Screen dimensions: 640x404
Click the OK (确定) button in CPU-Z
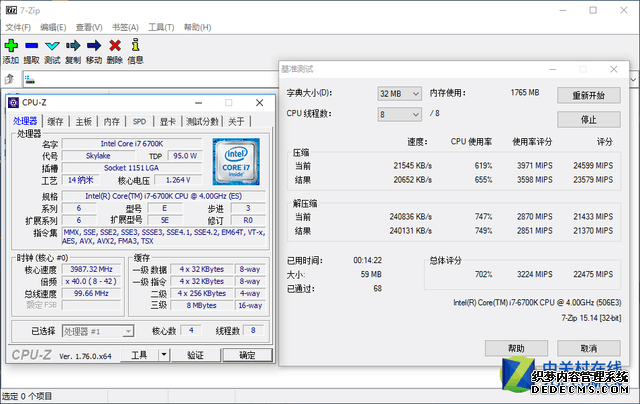coord(247,355)
